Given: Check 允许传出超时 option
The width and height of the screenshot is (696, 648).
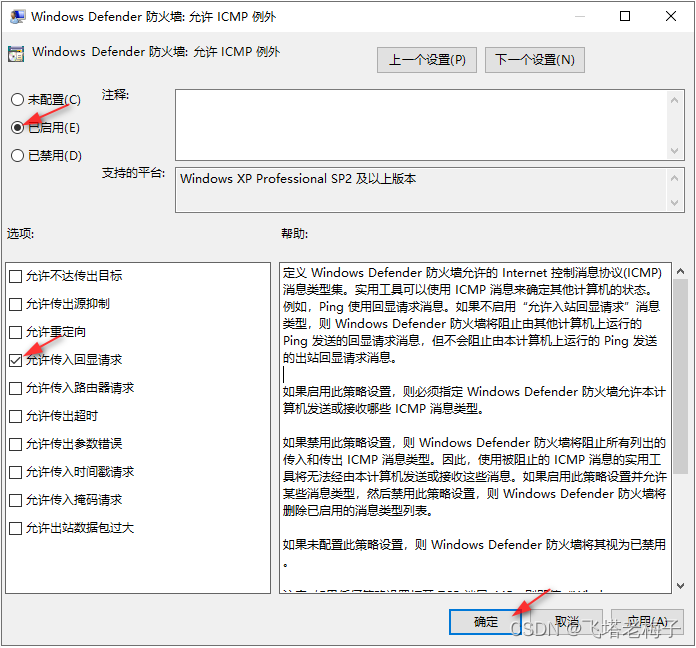Looking at the screenshot, I should pyautogui.click(x=16, y=416).
